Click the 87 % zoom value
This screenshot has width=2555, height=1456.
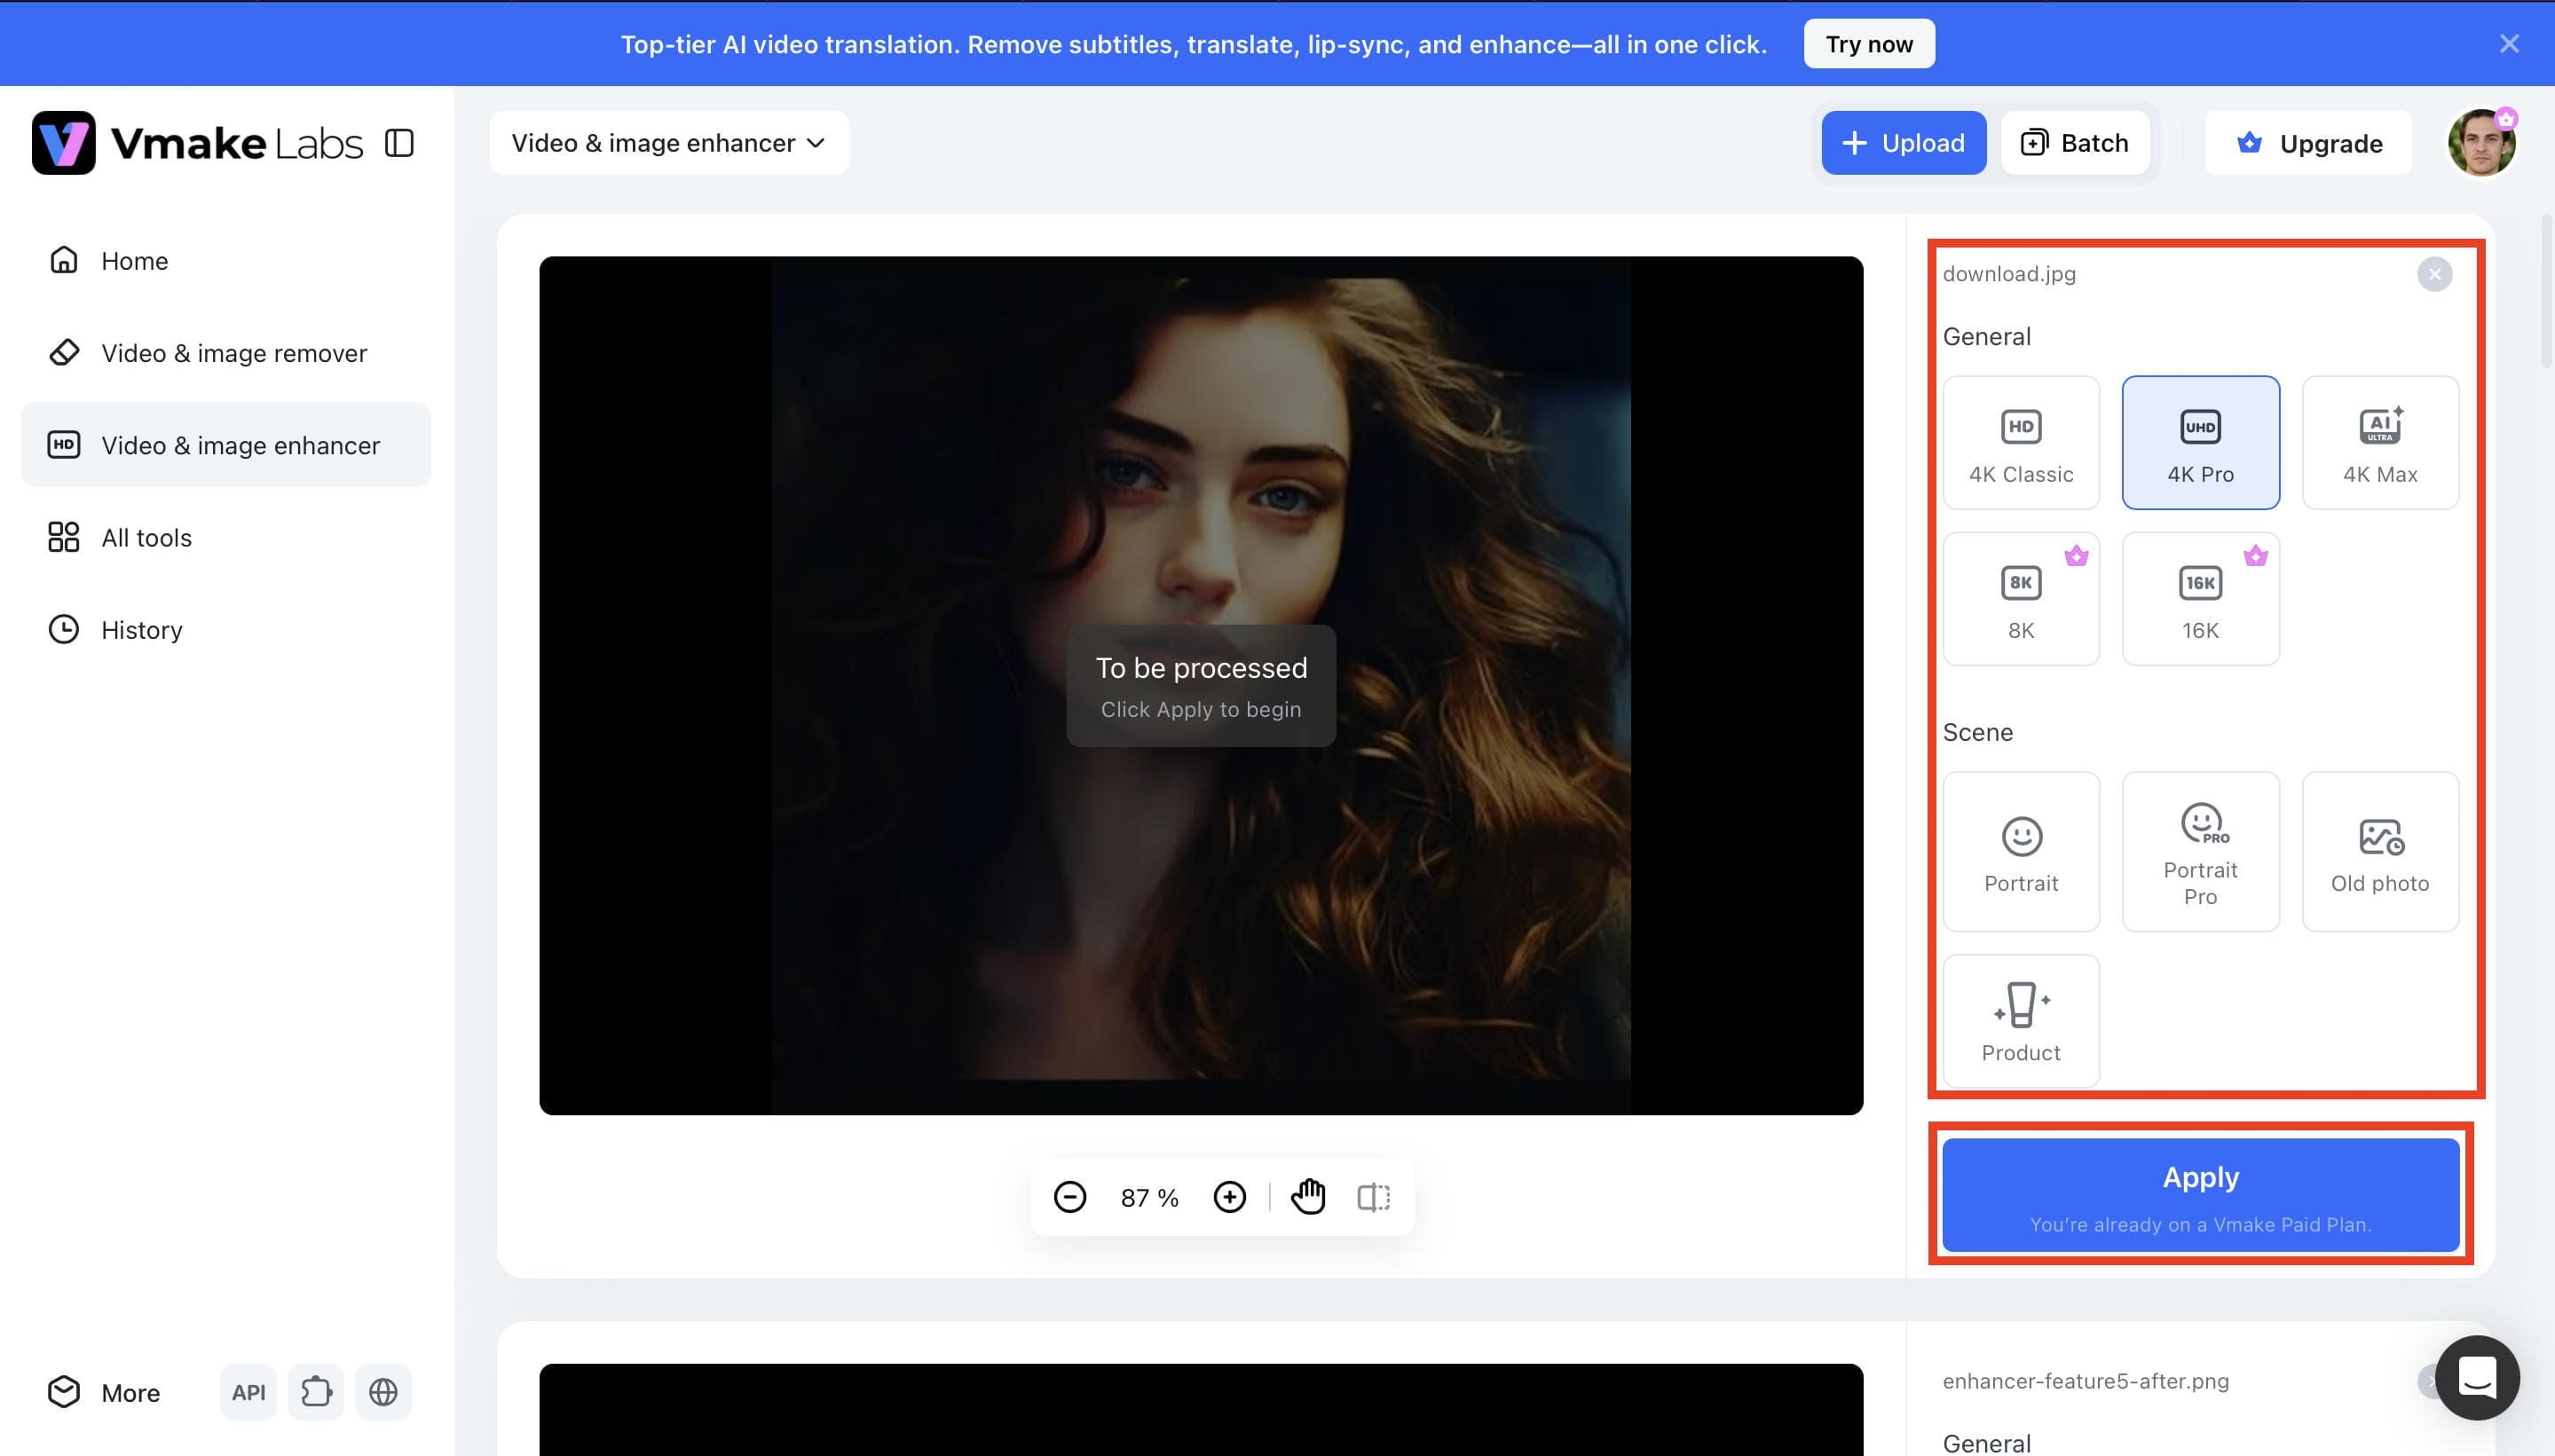1150,1198
